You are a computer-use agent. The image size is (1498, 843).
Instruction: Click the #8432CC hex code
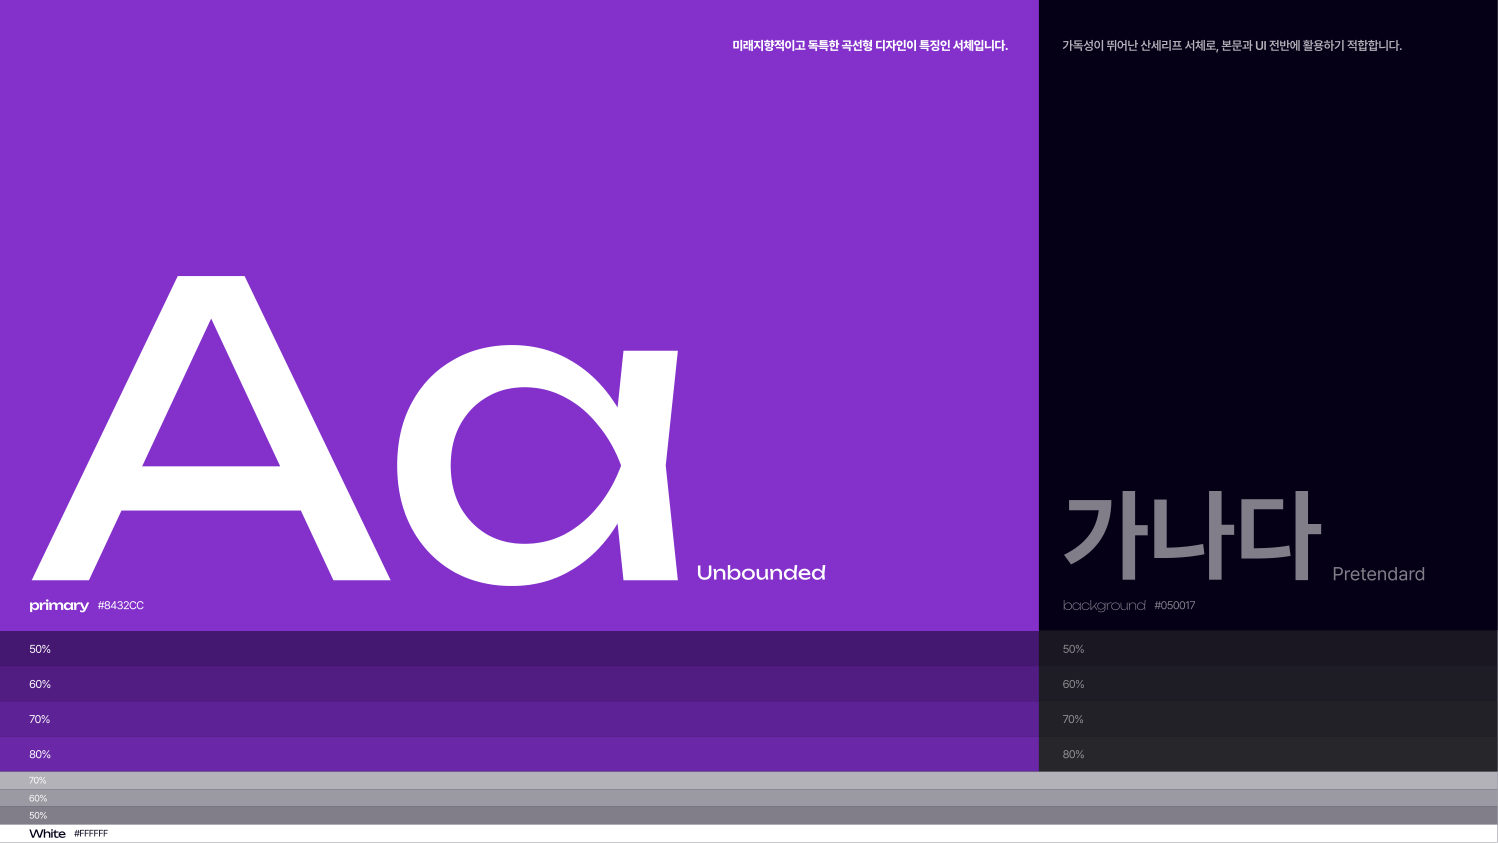point(121,606)
